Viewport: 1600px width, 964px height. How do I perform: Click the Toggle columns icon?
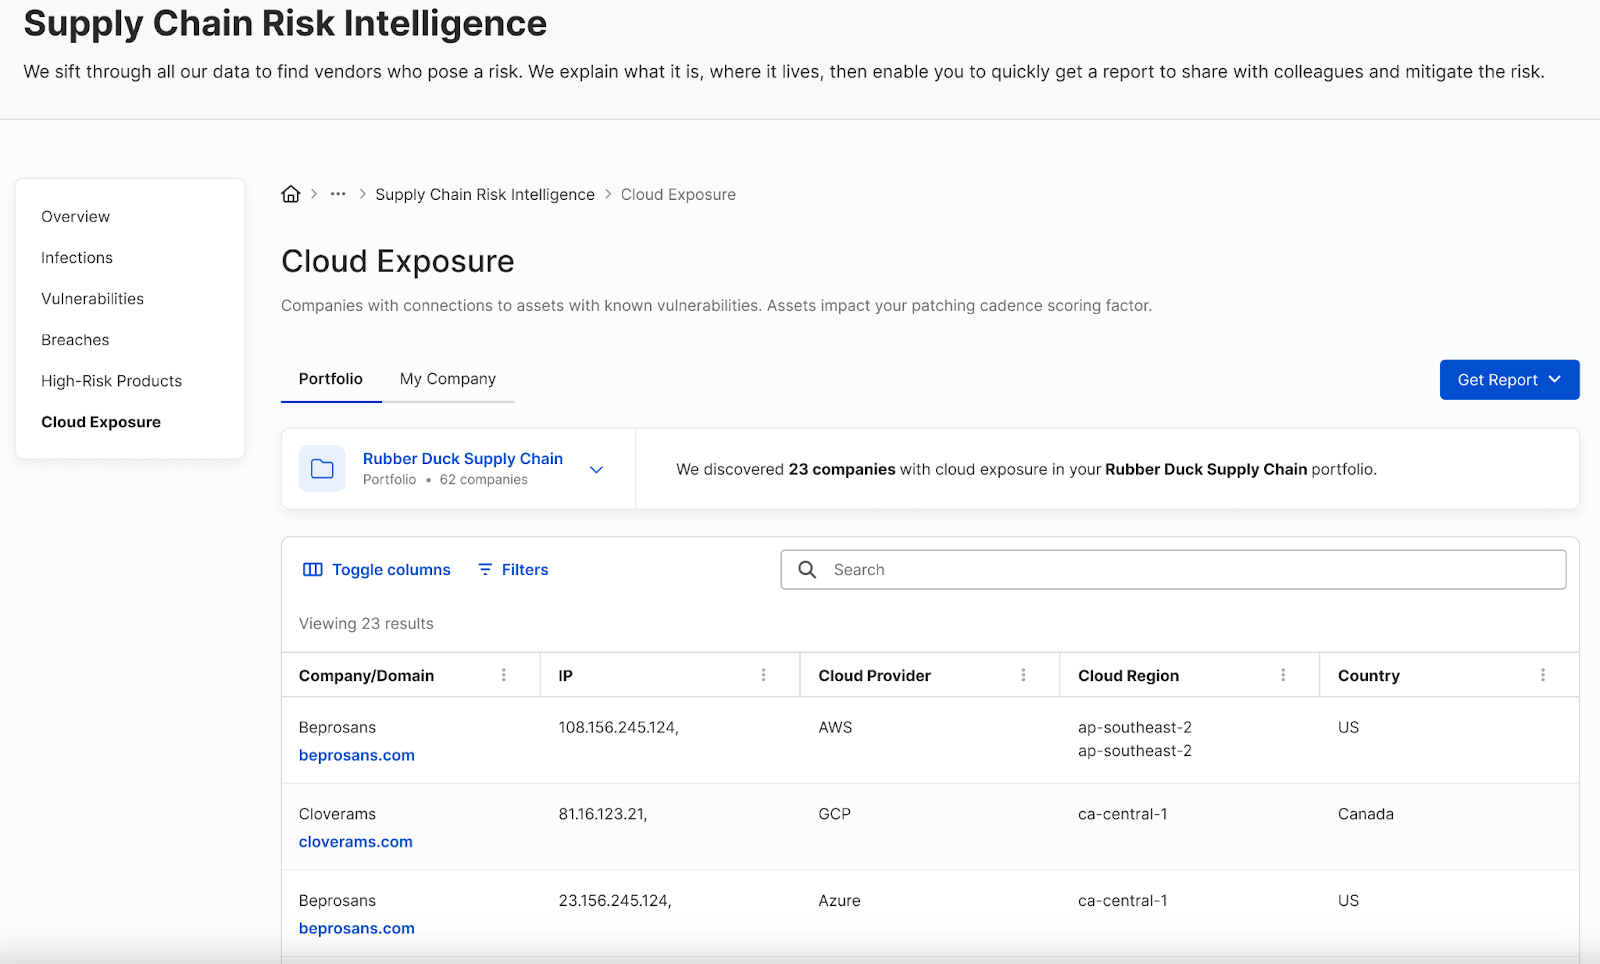[313, 570]
